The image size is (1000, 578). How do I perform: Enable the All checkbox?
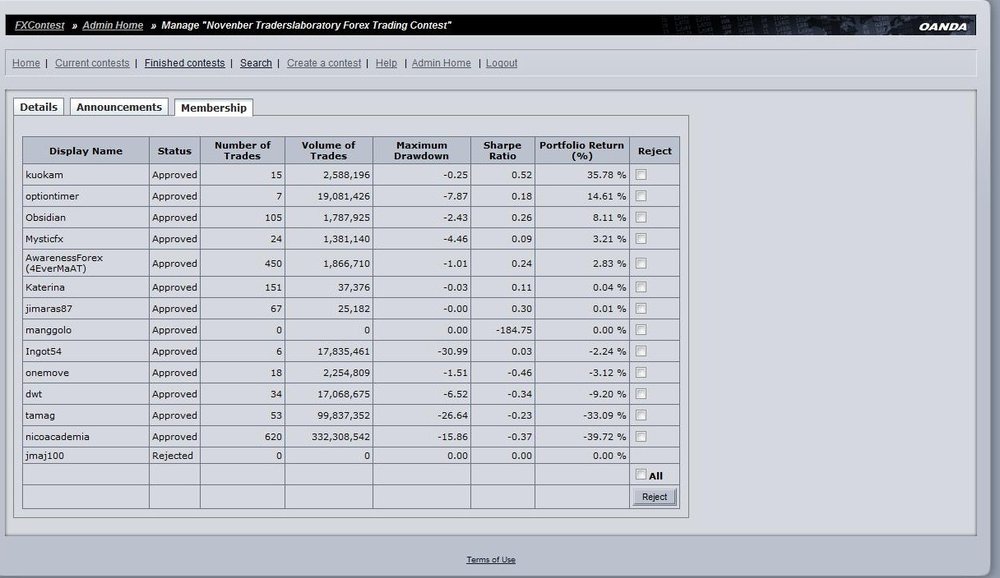[641, 475]
